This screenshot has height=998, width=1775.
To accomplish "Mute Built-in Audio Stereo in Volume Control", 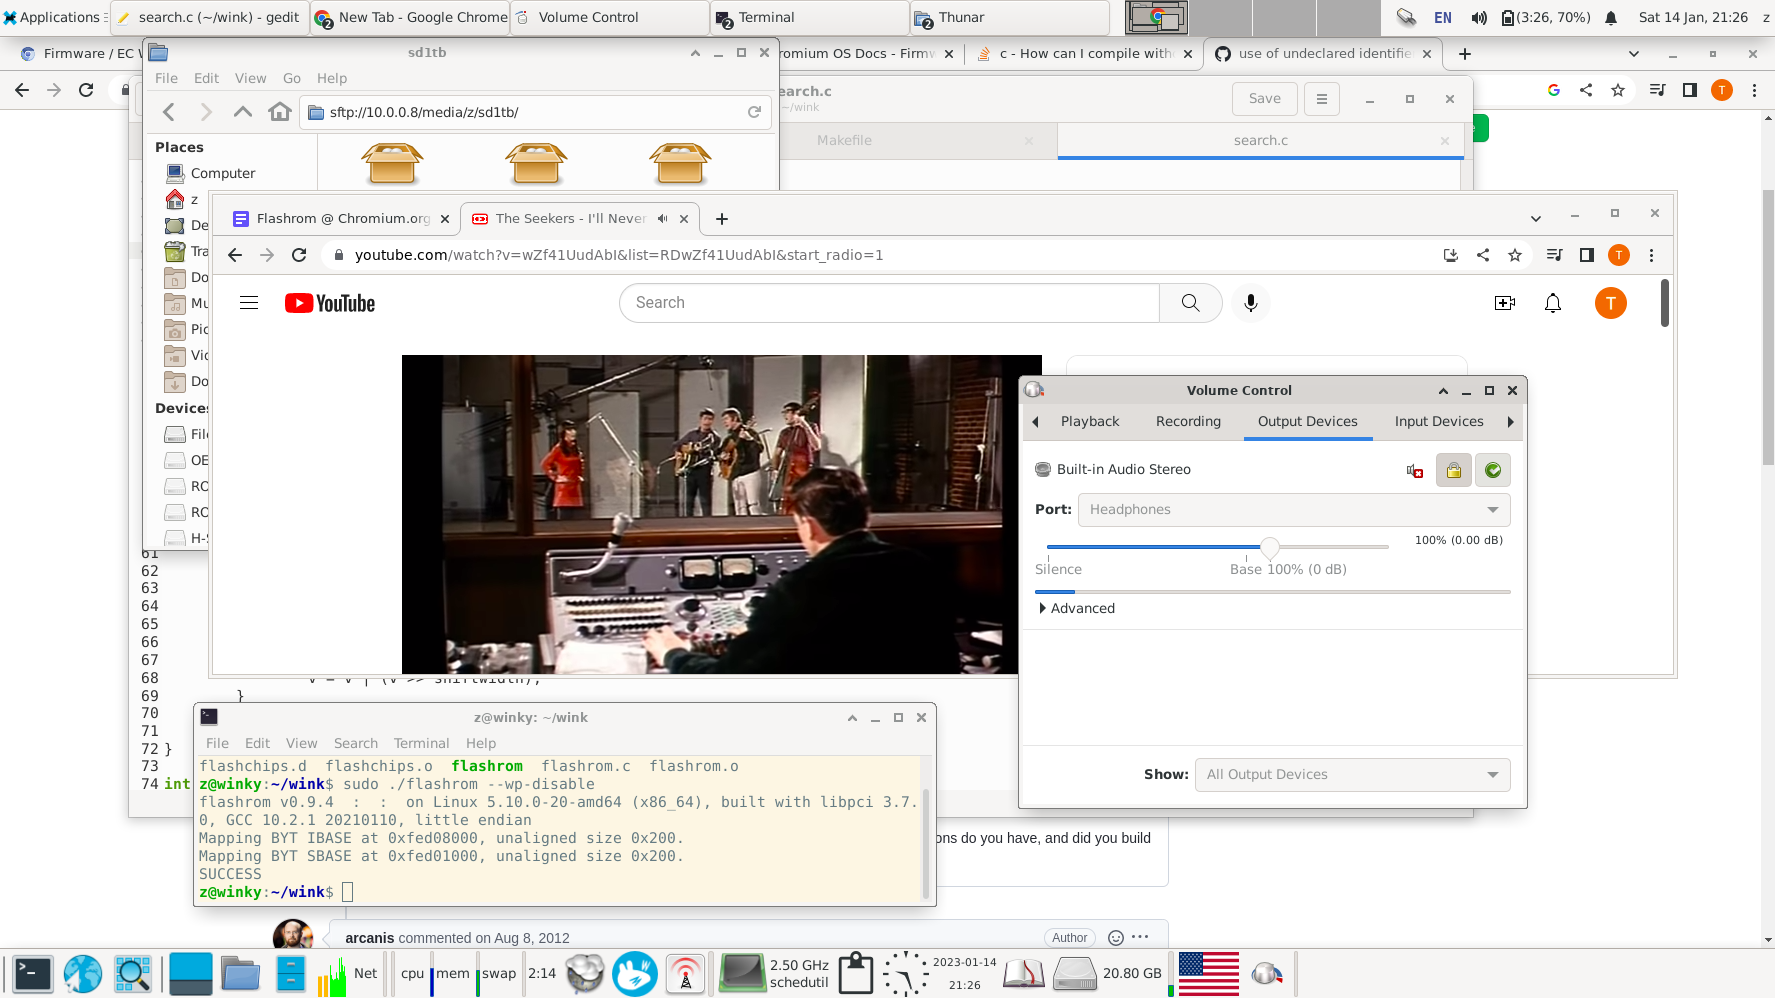I will click(1415, 470).
